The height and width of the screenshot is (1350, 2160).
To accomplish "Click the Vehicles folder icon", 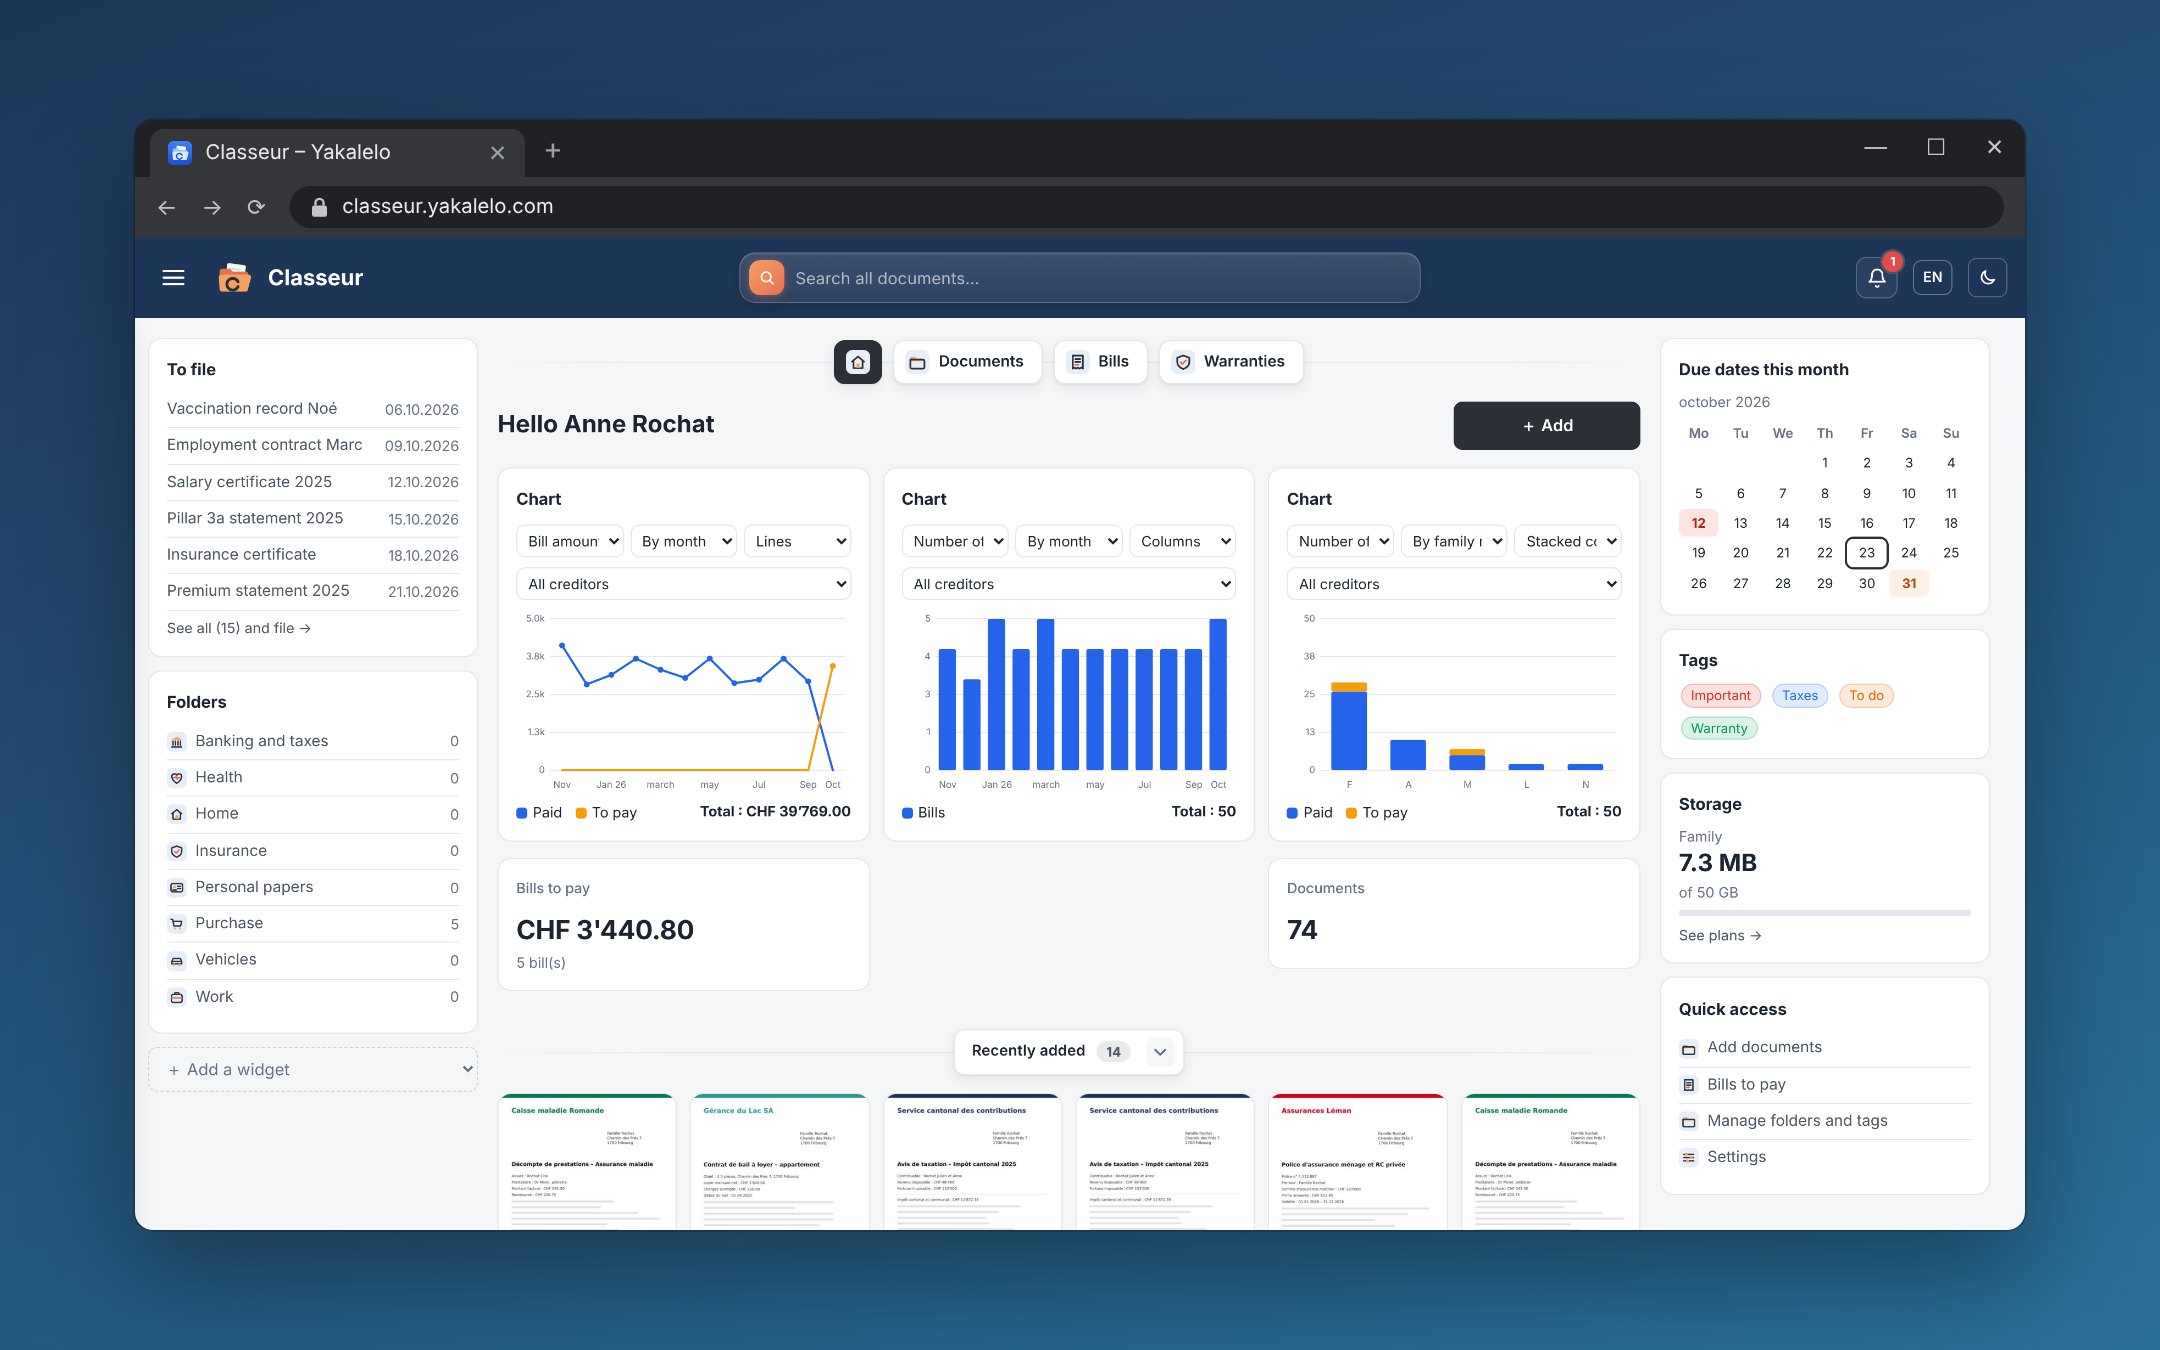I will click(177, 960).
